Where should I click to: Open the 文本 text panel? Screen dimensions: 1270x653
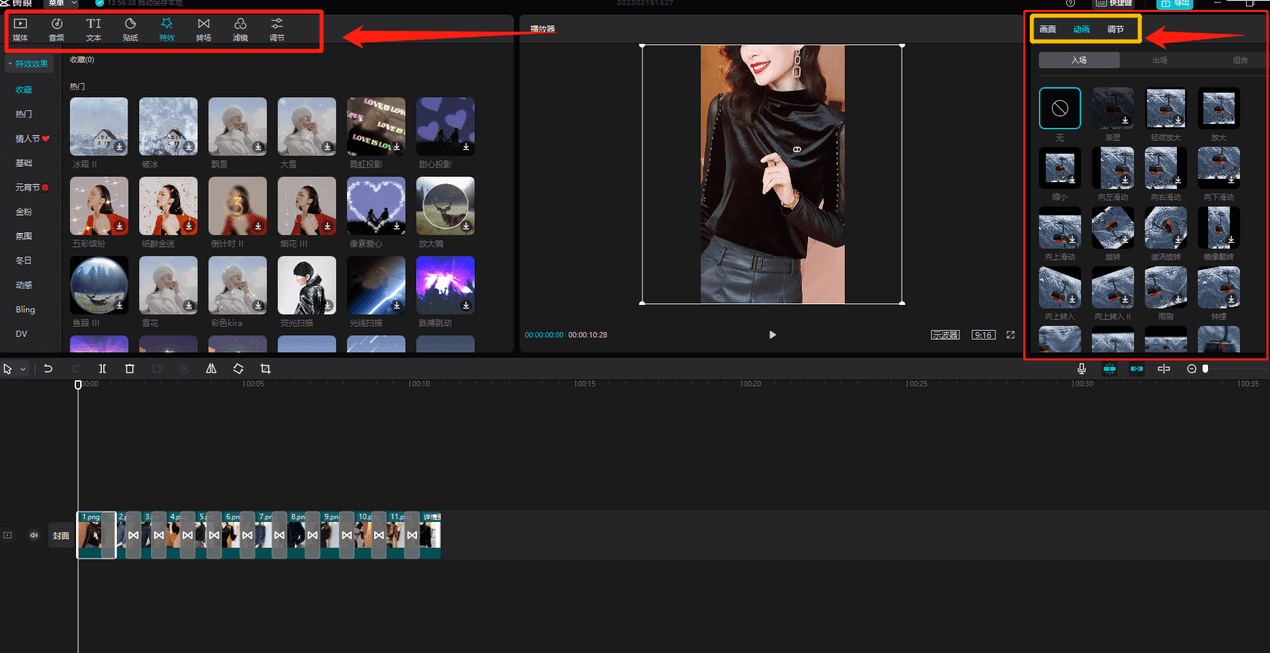93,29
